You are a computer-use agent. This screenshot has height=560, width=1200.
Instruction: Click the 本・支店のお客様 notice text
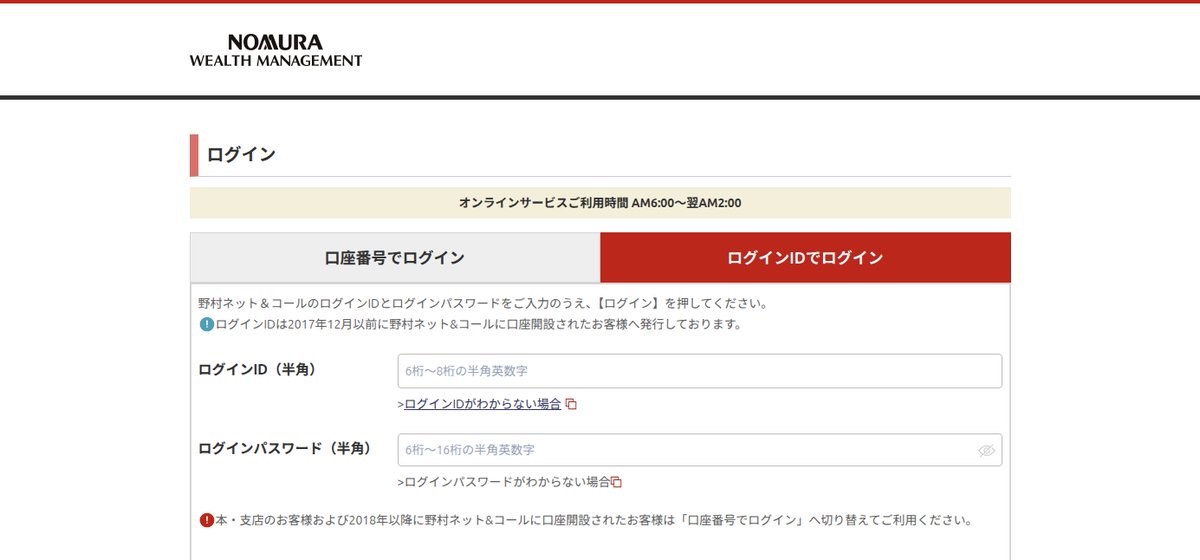click(594, 520)
